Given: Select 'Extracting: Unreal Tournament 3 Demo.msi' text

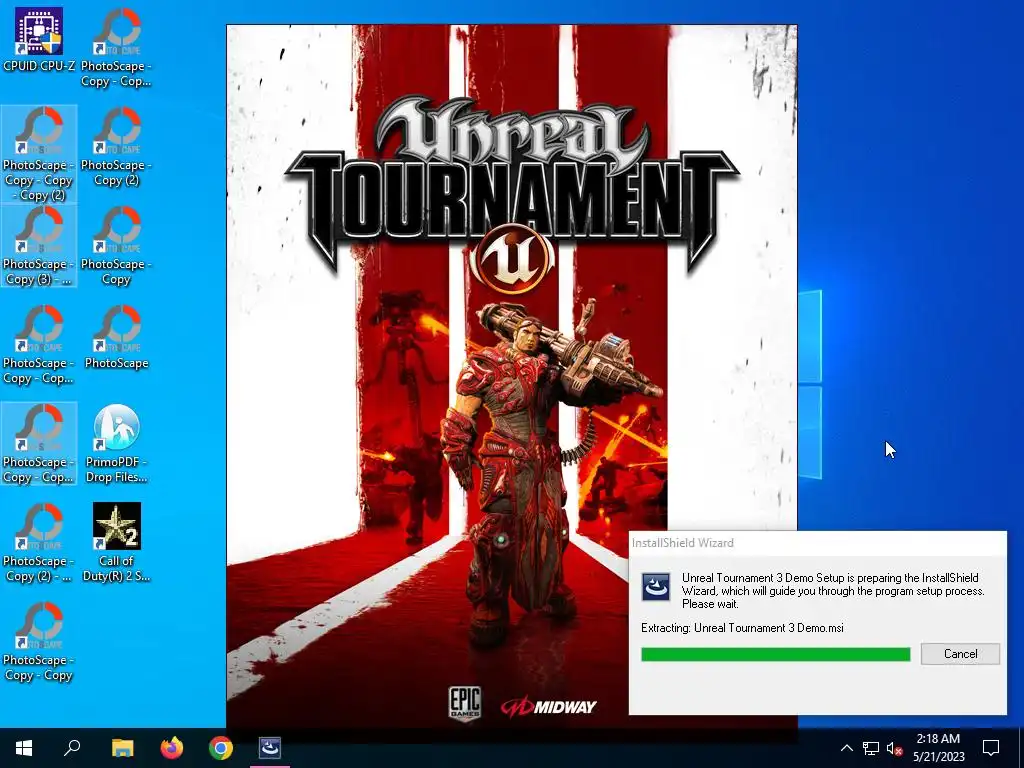Looking at the screenshot, I should click(742, 628).
